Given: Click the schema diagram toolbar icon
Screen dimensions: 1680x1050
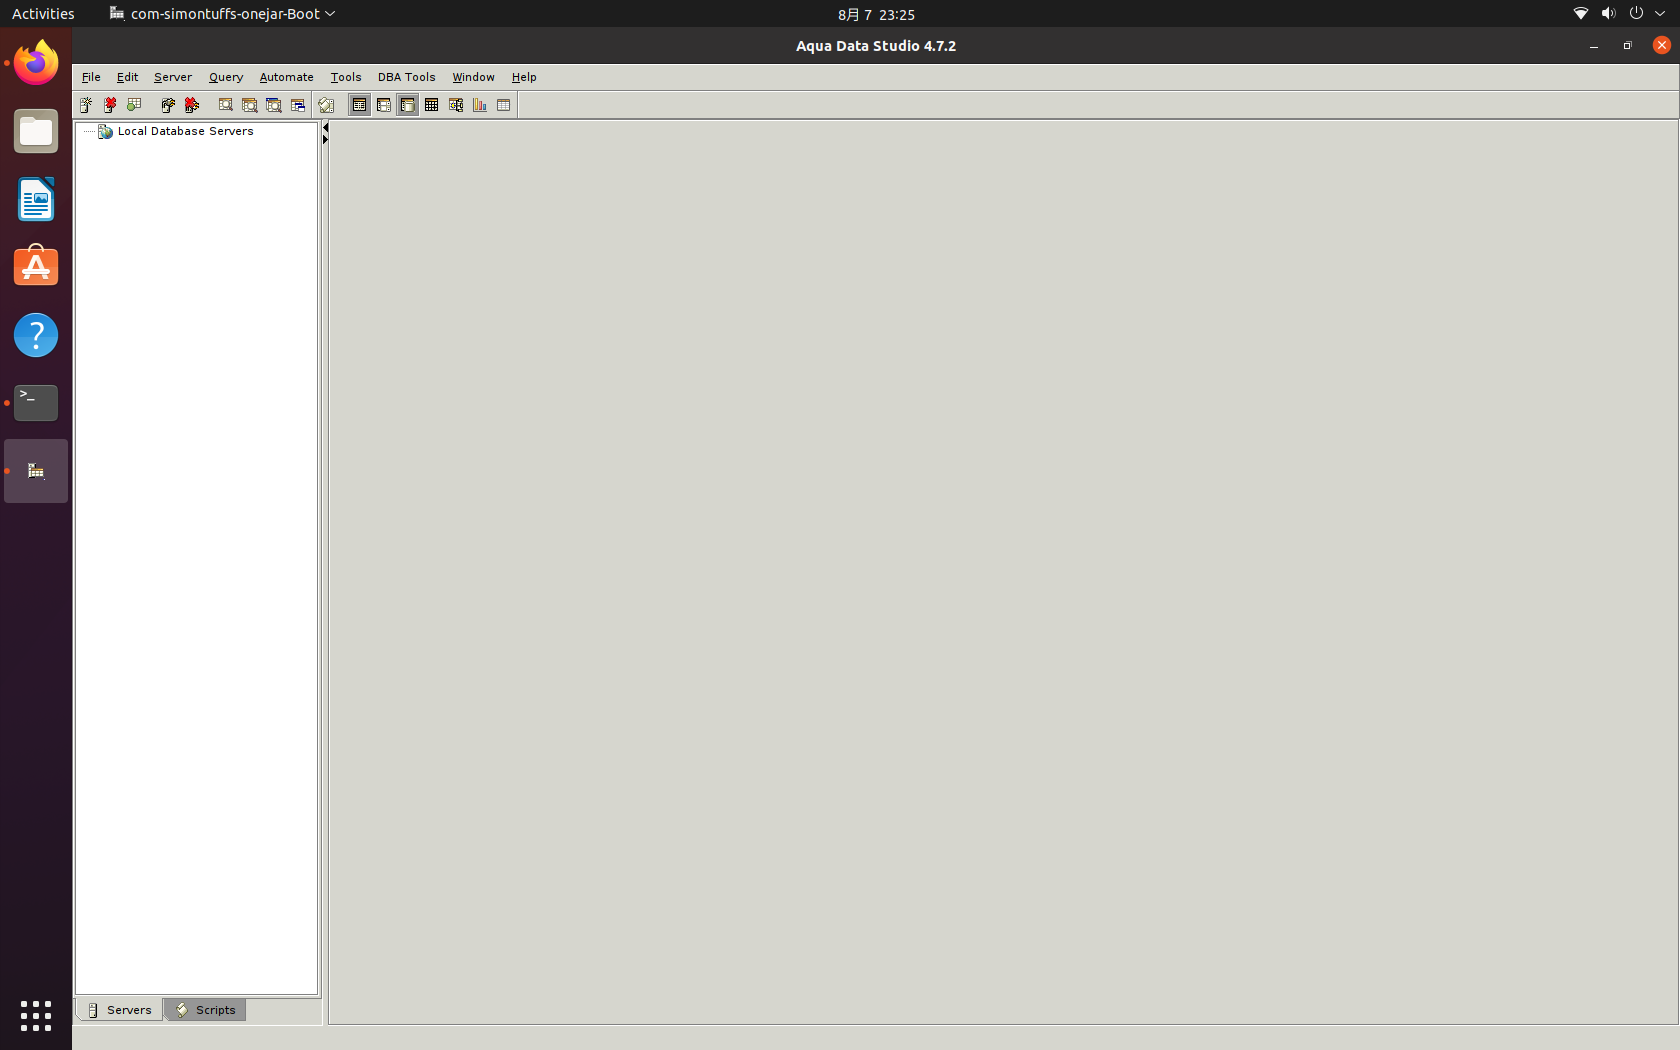Looking at the screenshot, I should (x=456, y=105).
